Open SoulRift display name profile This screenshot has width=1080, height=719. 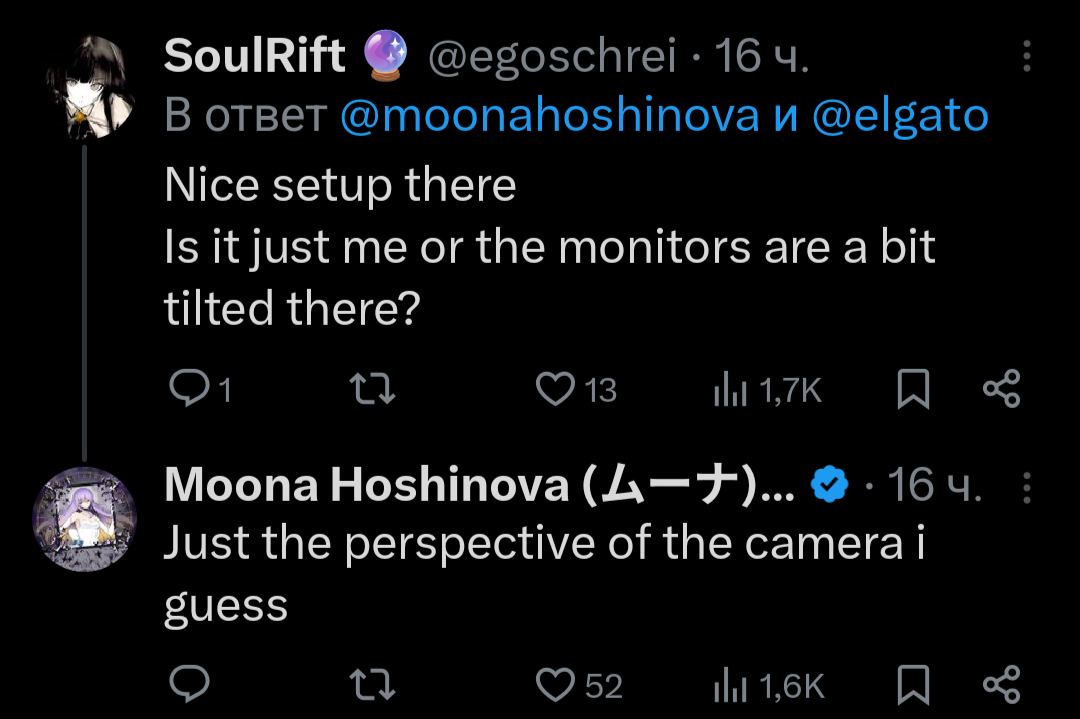[254, 57]
